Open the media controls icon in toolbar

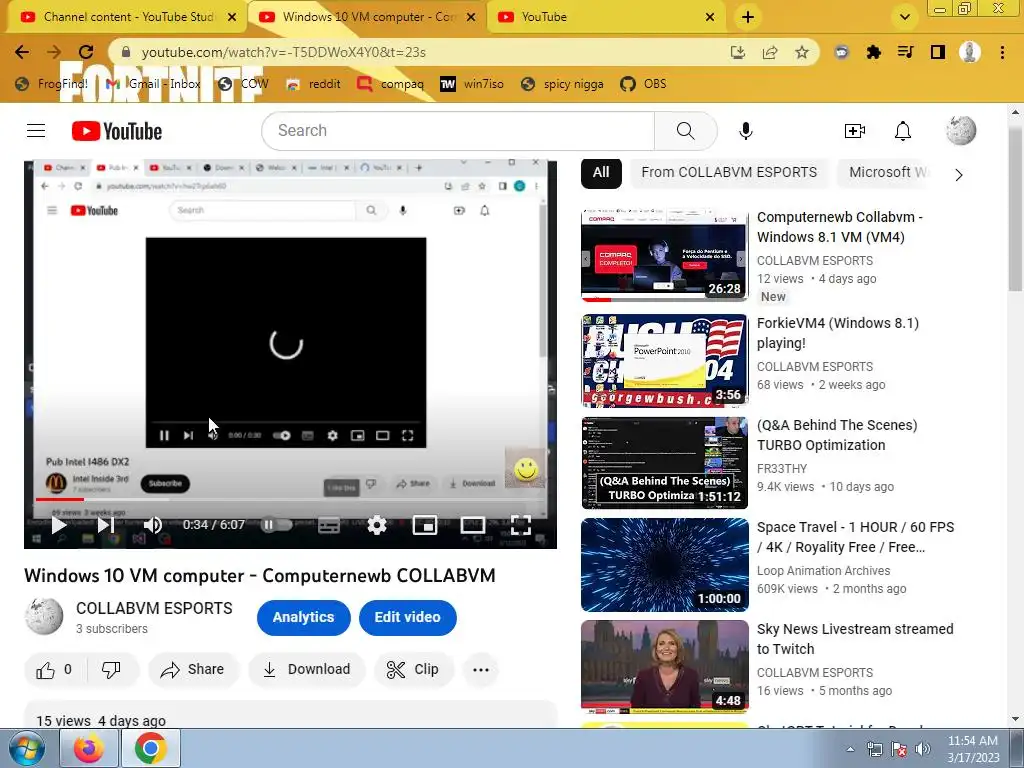(x=905, y=52)
